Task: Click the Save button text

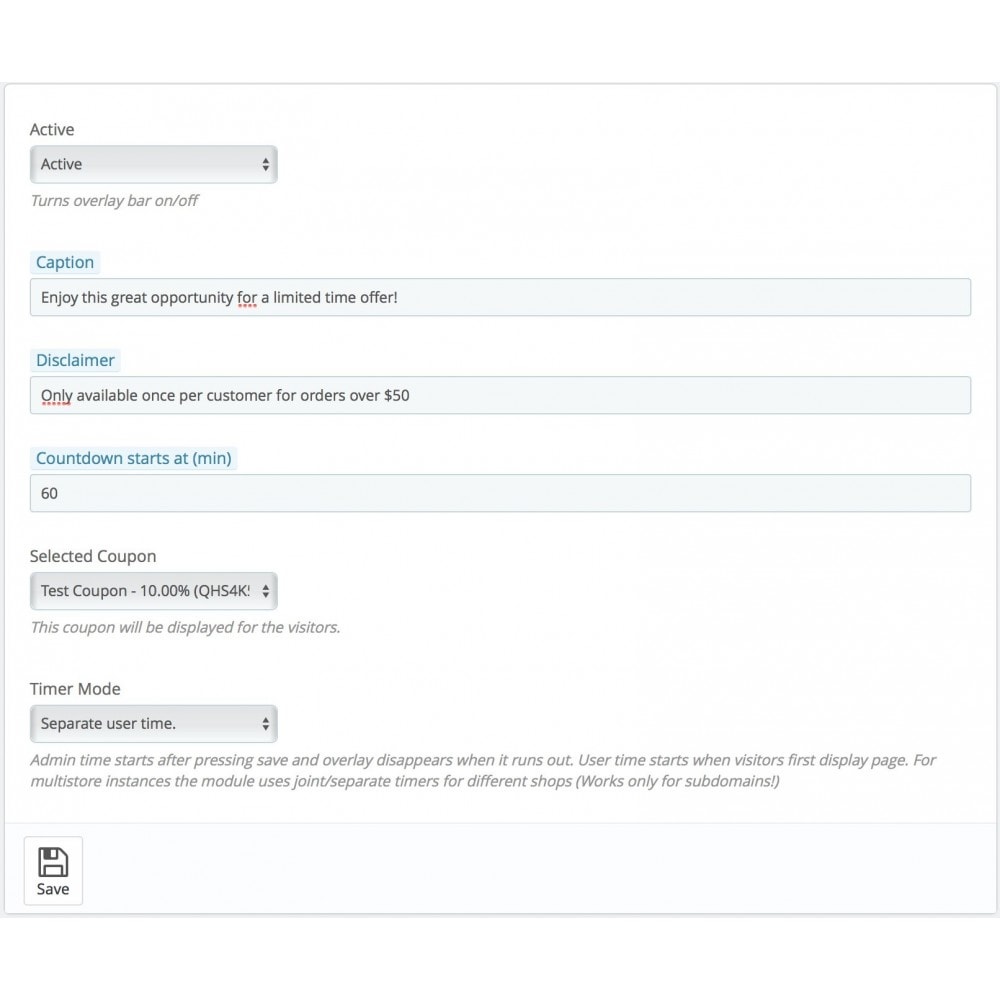Action: click(x=53, y=889)
